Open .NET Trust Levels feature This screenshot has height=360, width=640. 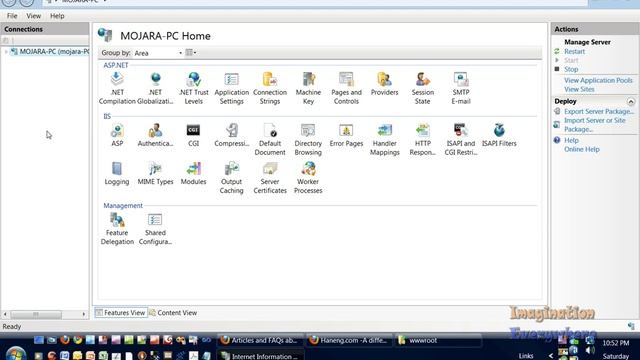[193, 88]
